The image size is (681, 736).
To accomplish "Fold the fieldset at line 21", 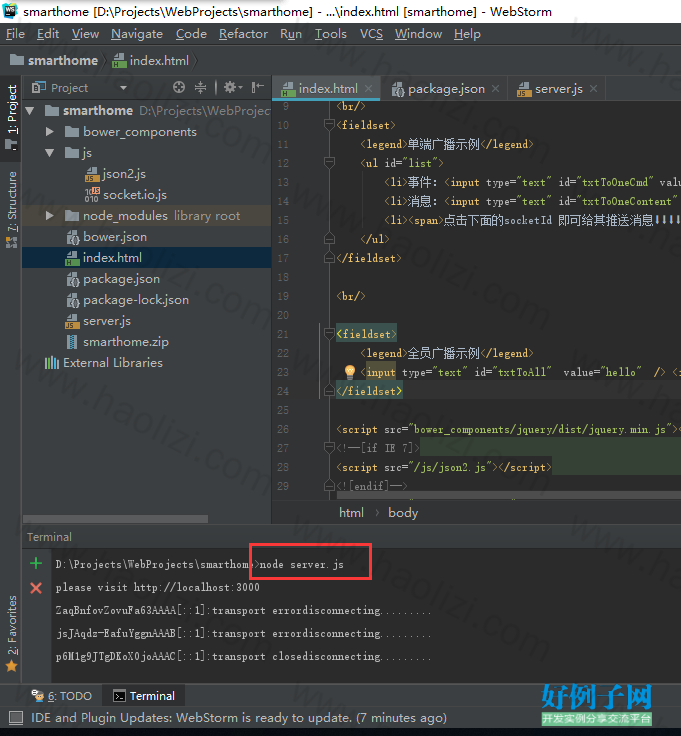I will tap(329, 334).
